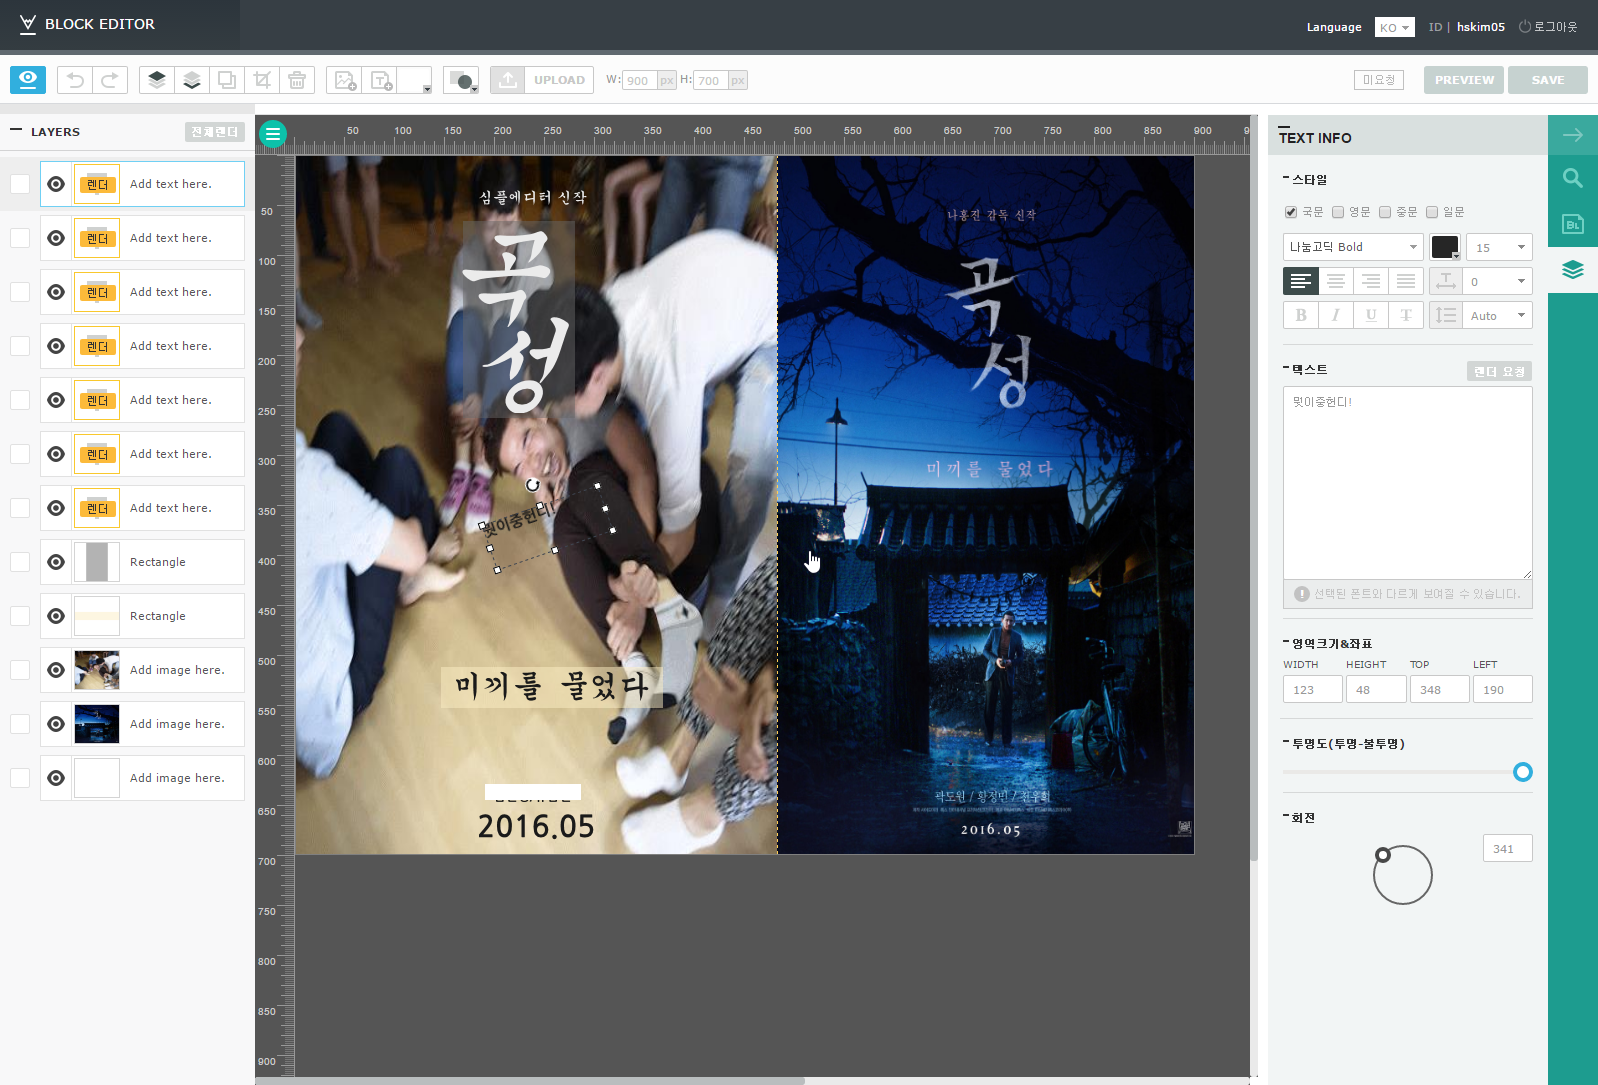Click the 로그아웃 logout link

point(1548,27)
